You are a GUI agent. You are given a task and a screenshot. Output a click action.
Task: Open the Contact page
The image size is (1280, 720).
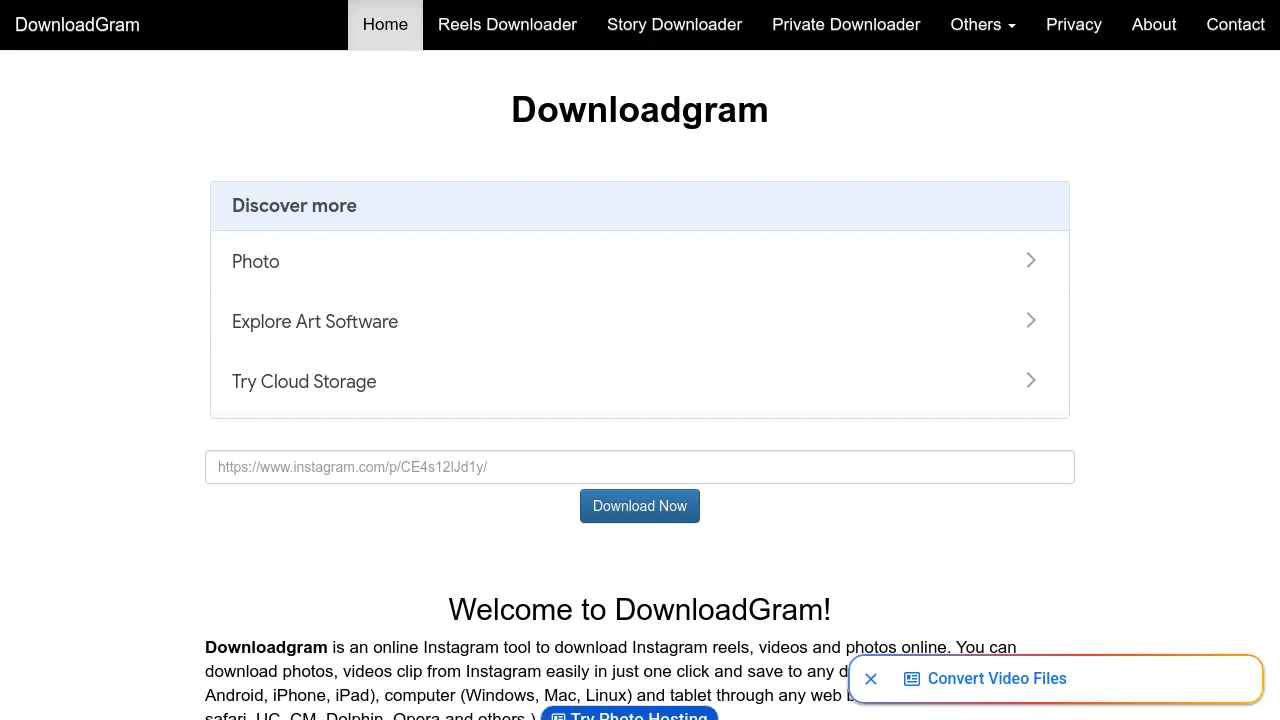tap(1235, 25)
